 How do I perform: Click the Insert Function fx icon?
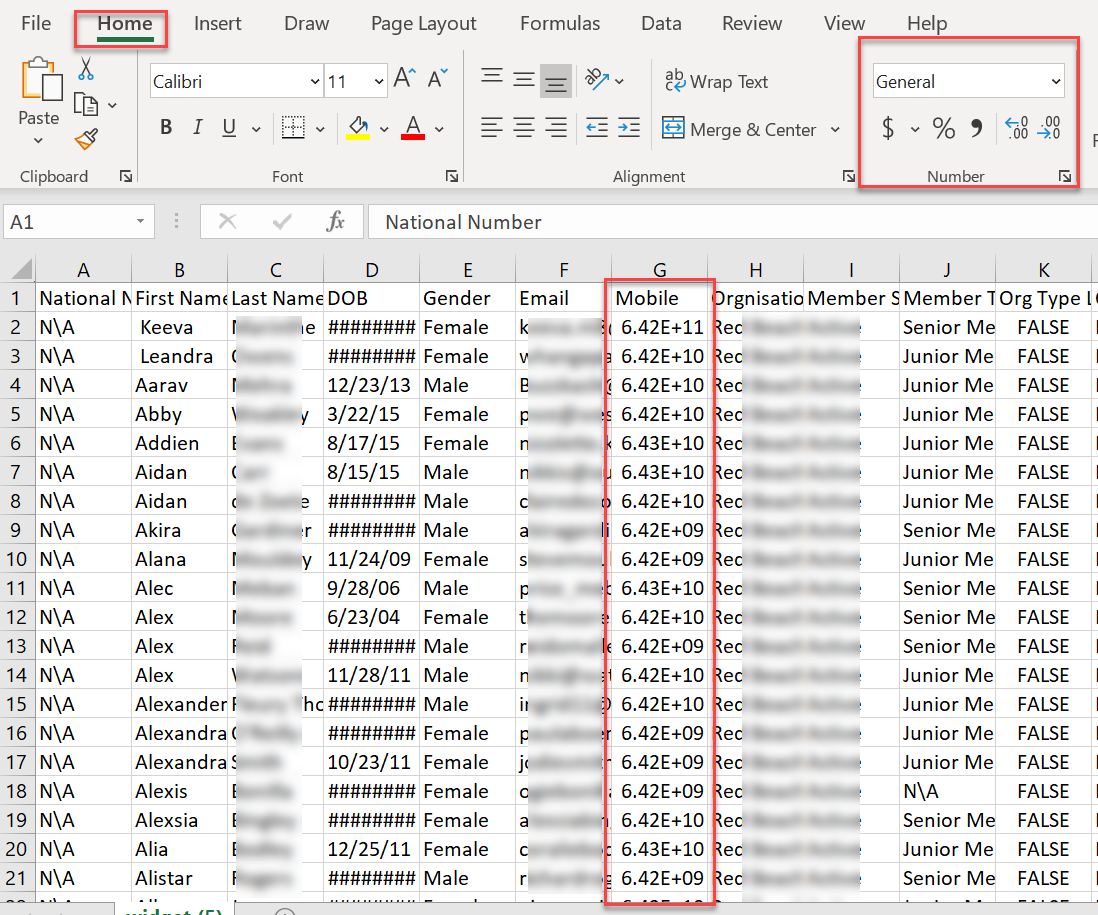coord(336,222)
